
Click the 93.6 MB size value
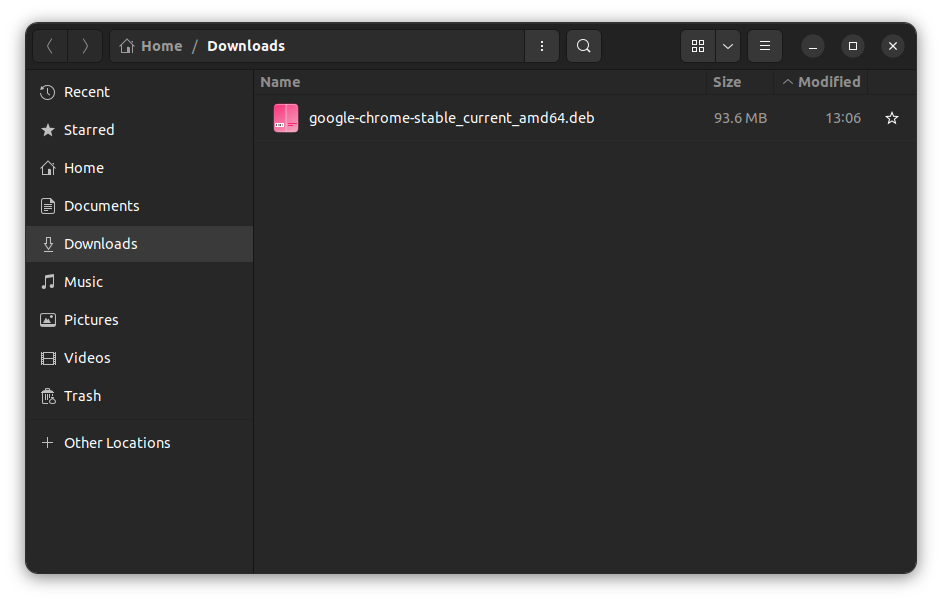coord(740,118)
